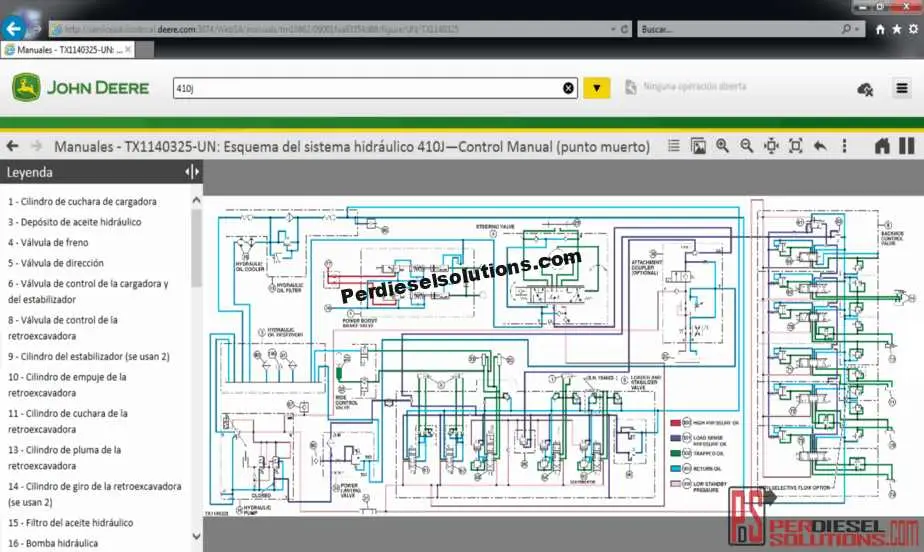Click the browser search magnifier icon
Viewport: 924px width, 552px height.
(x=847, y=29)
